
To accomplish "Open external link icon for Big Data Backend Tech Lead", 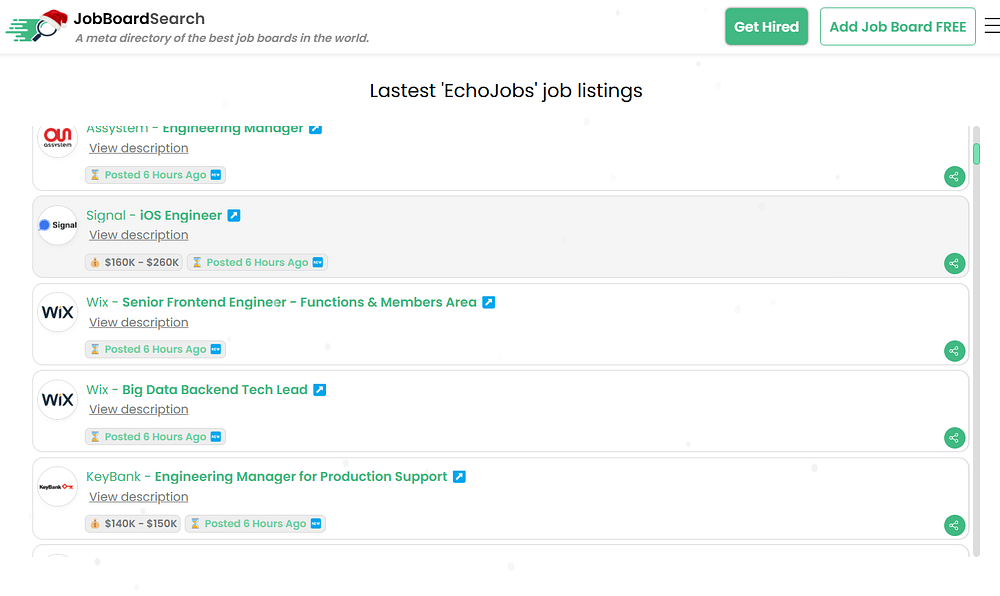I will tap(320, 389).
